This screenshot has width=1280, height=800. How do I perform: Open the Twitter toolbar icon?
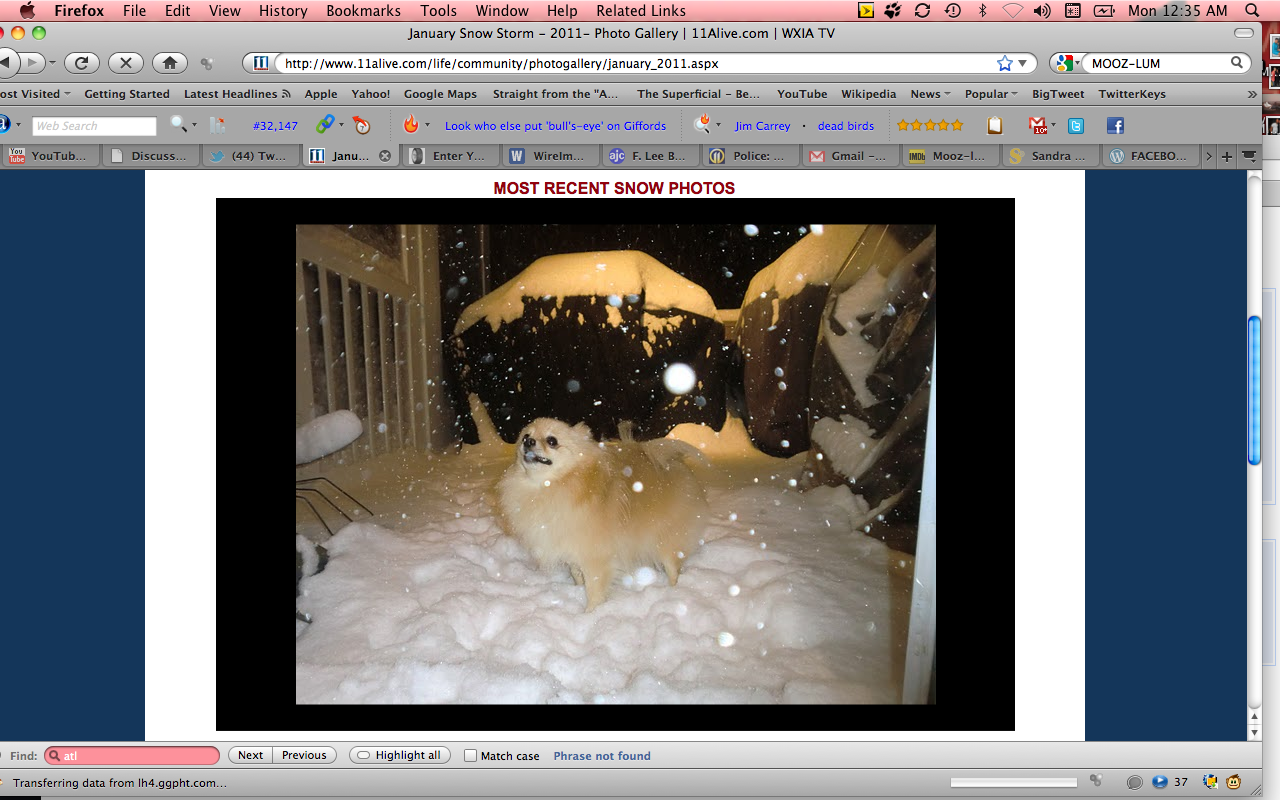[x=1076, y=126]
